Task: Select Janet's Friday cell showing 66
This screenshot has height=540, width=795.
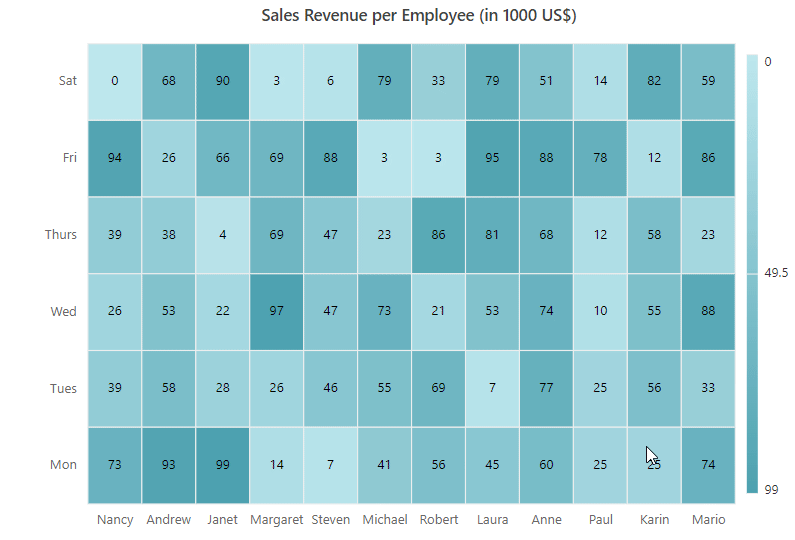Action: click(x=223, y=158)
